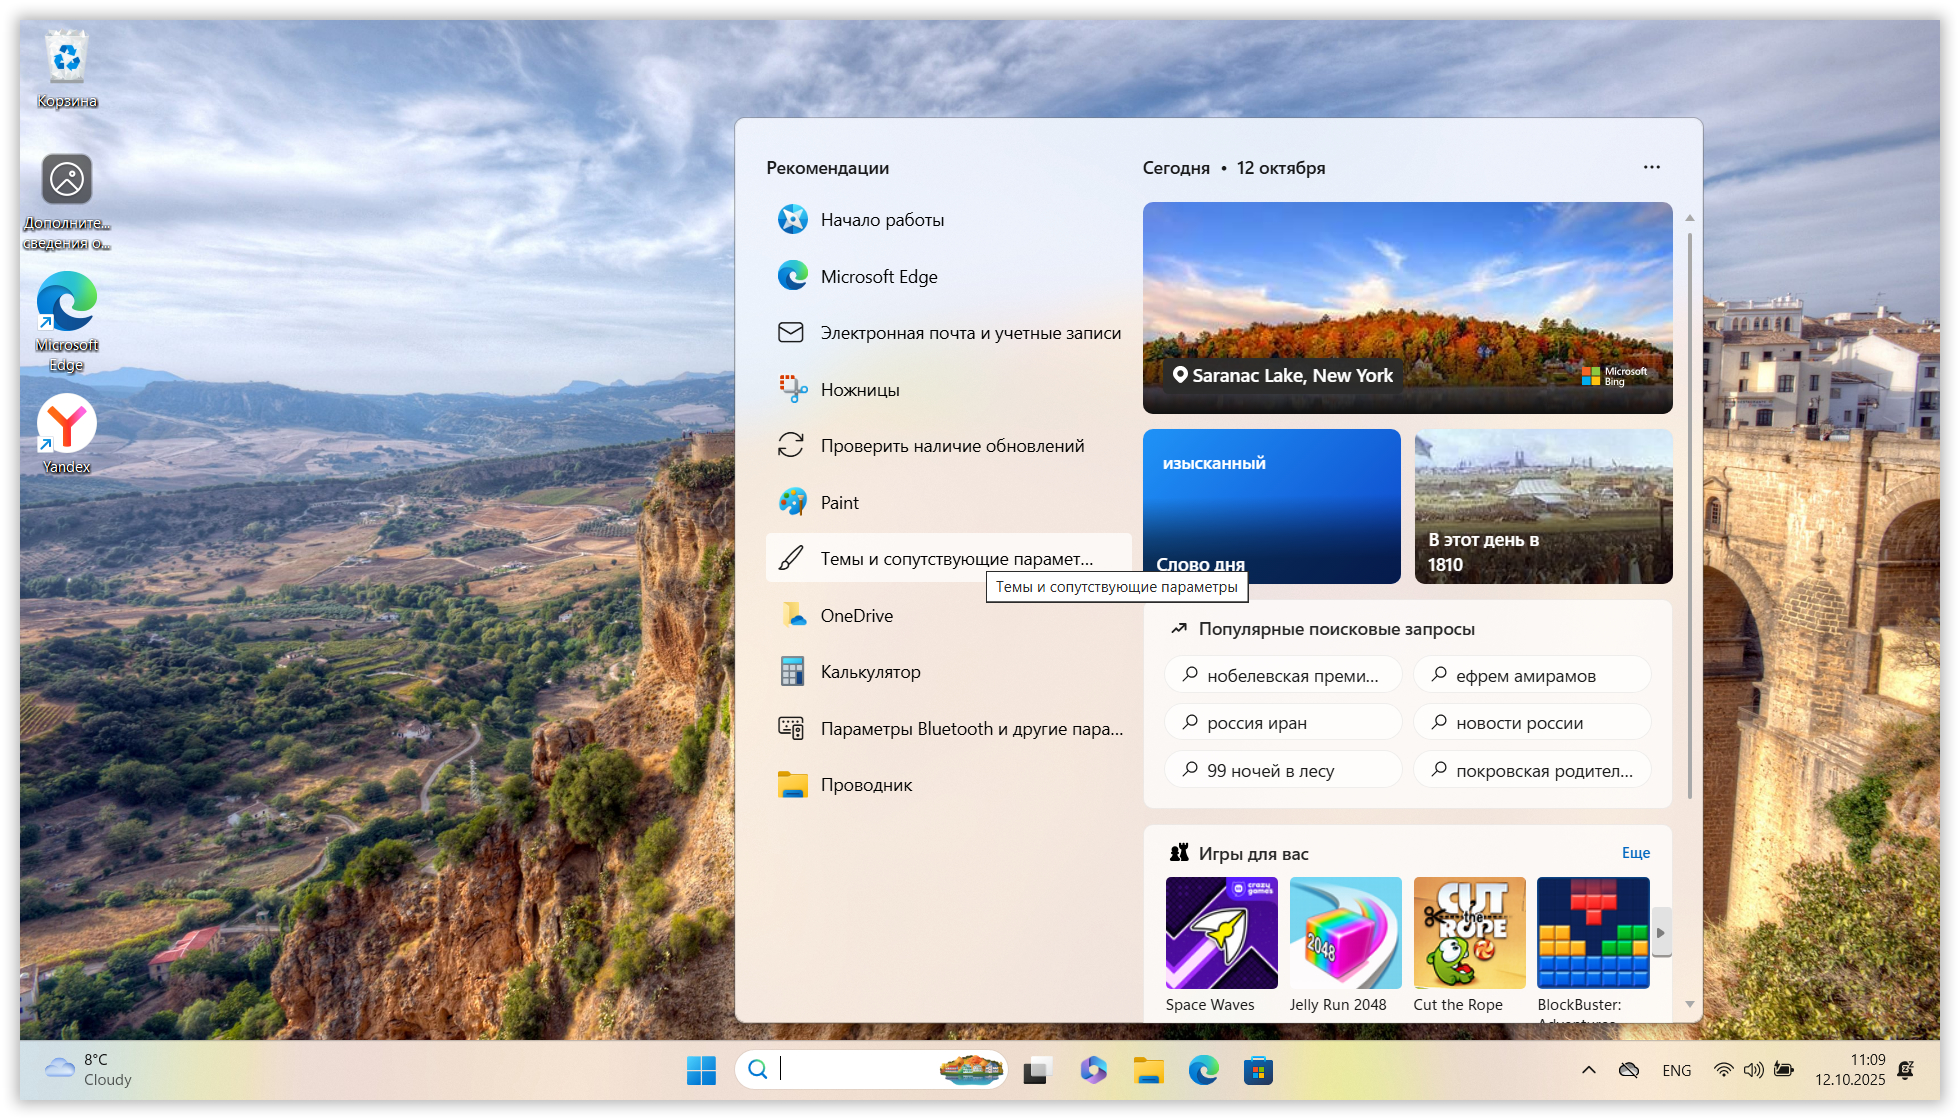Open OneDrive from recommendations list
The height and width of the screenshot is (1120, 1960).
[856, 616]
